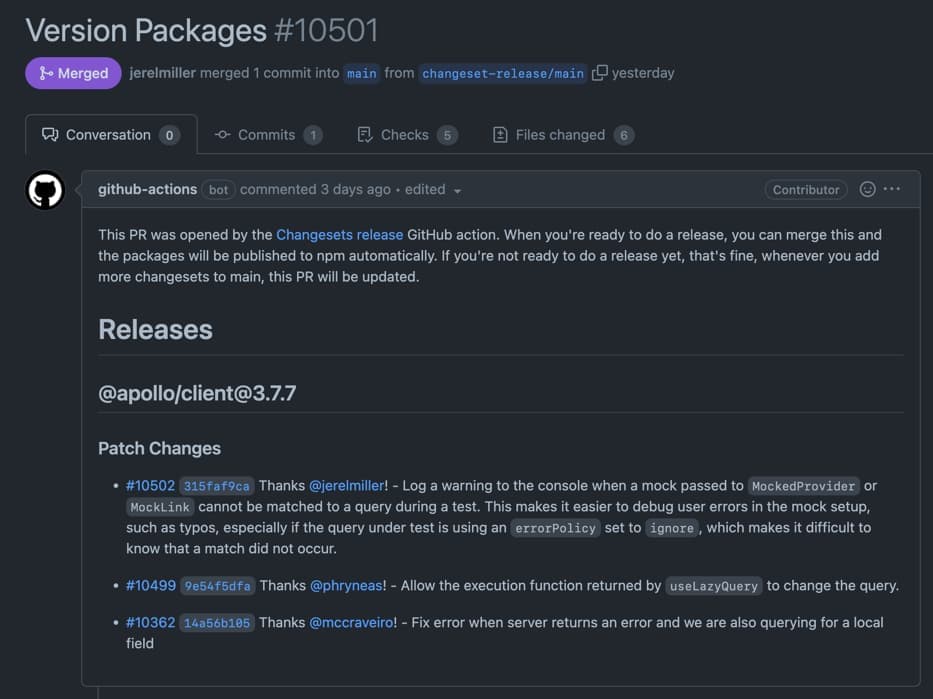The height and width of the screenshot is (699, 933).
Task: Click the errorPolicy code snippet
Action: tap(555, 528)
